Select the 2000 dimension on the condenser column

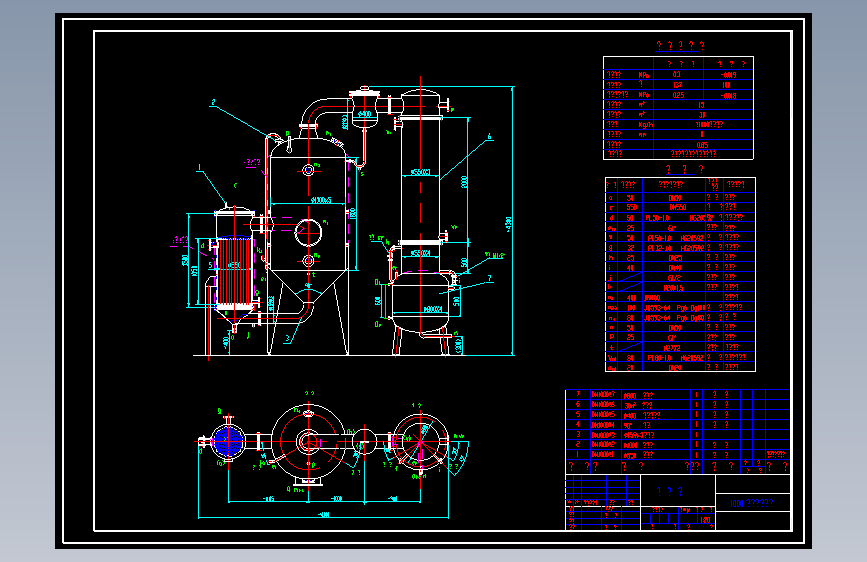click(464, 181)
